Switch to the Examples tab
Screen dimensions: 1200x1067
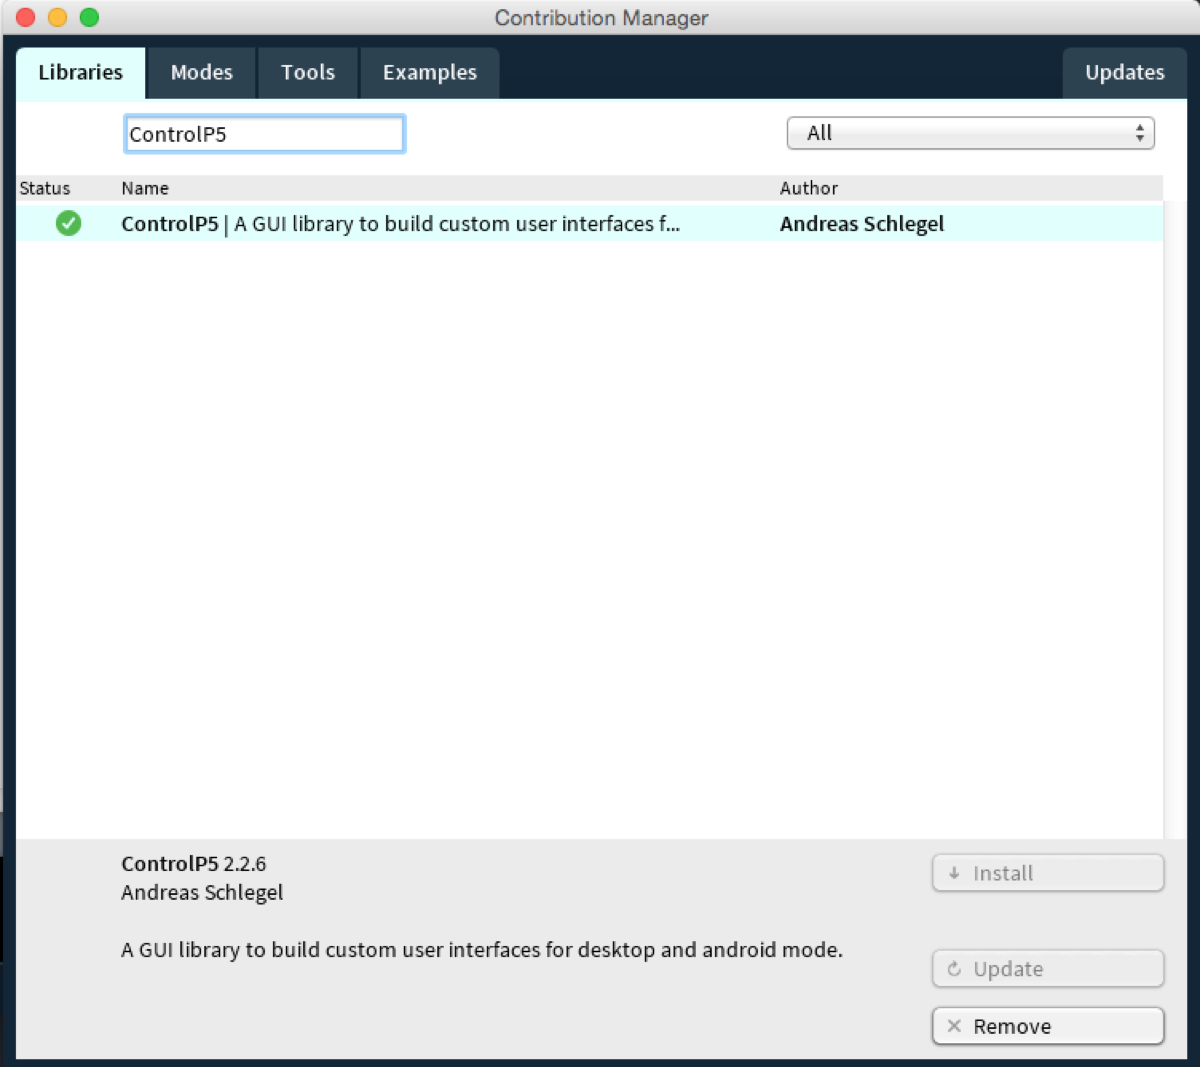(430, 73)
